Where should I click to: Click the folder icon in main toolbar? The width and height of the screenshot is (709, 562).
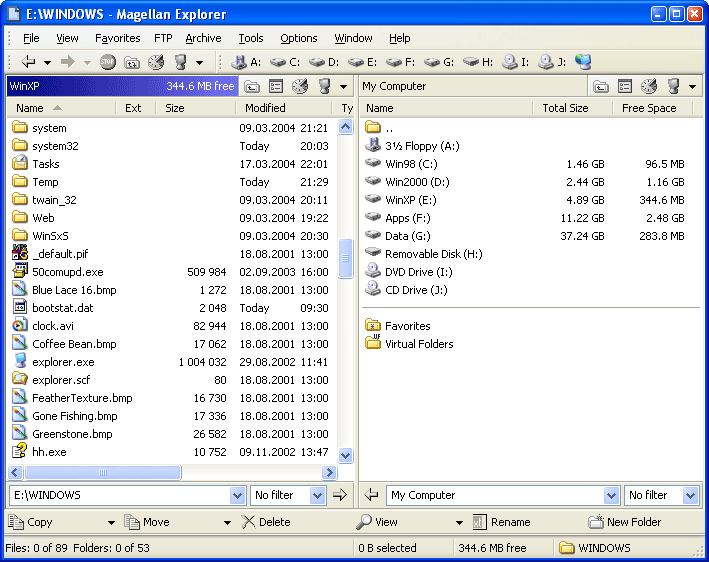point(132,62)
